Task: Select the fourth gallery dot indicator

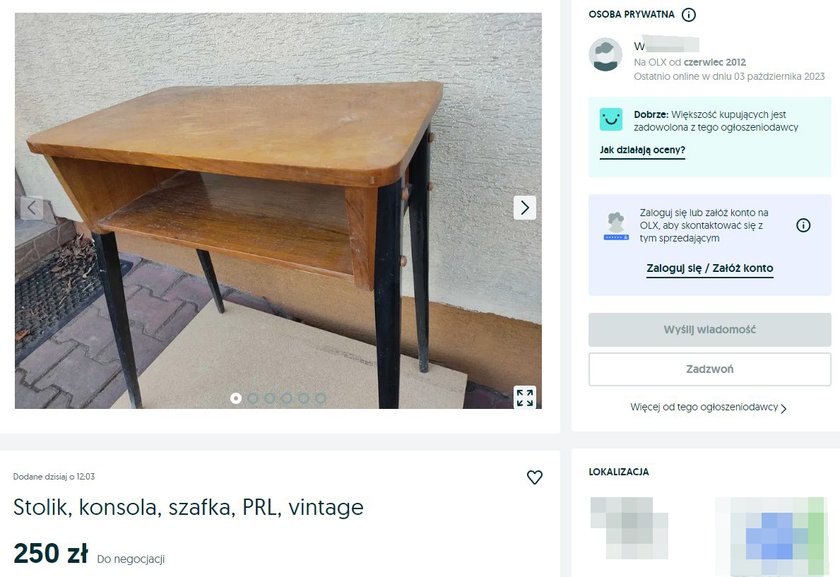Action: pos(287,398)
